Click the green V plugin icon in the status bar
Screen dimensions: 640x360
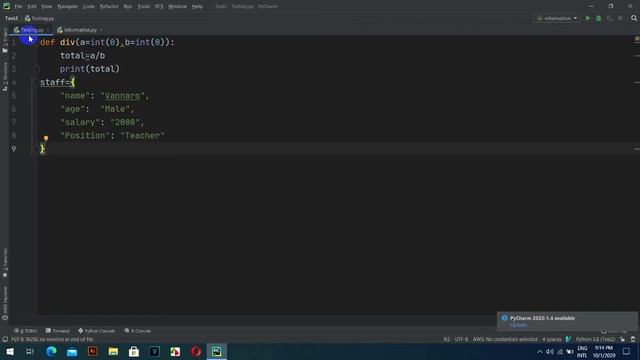568,339
